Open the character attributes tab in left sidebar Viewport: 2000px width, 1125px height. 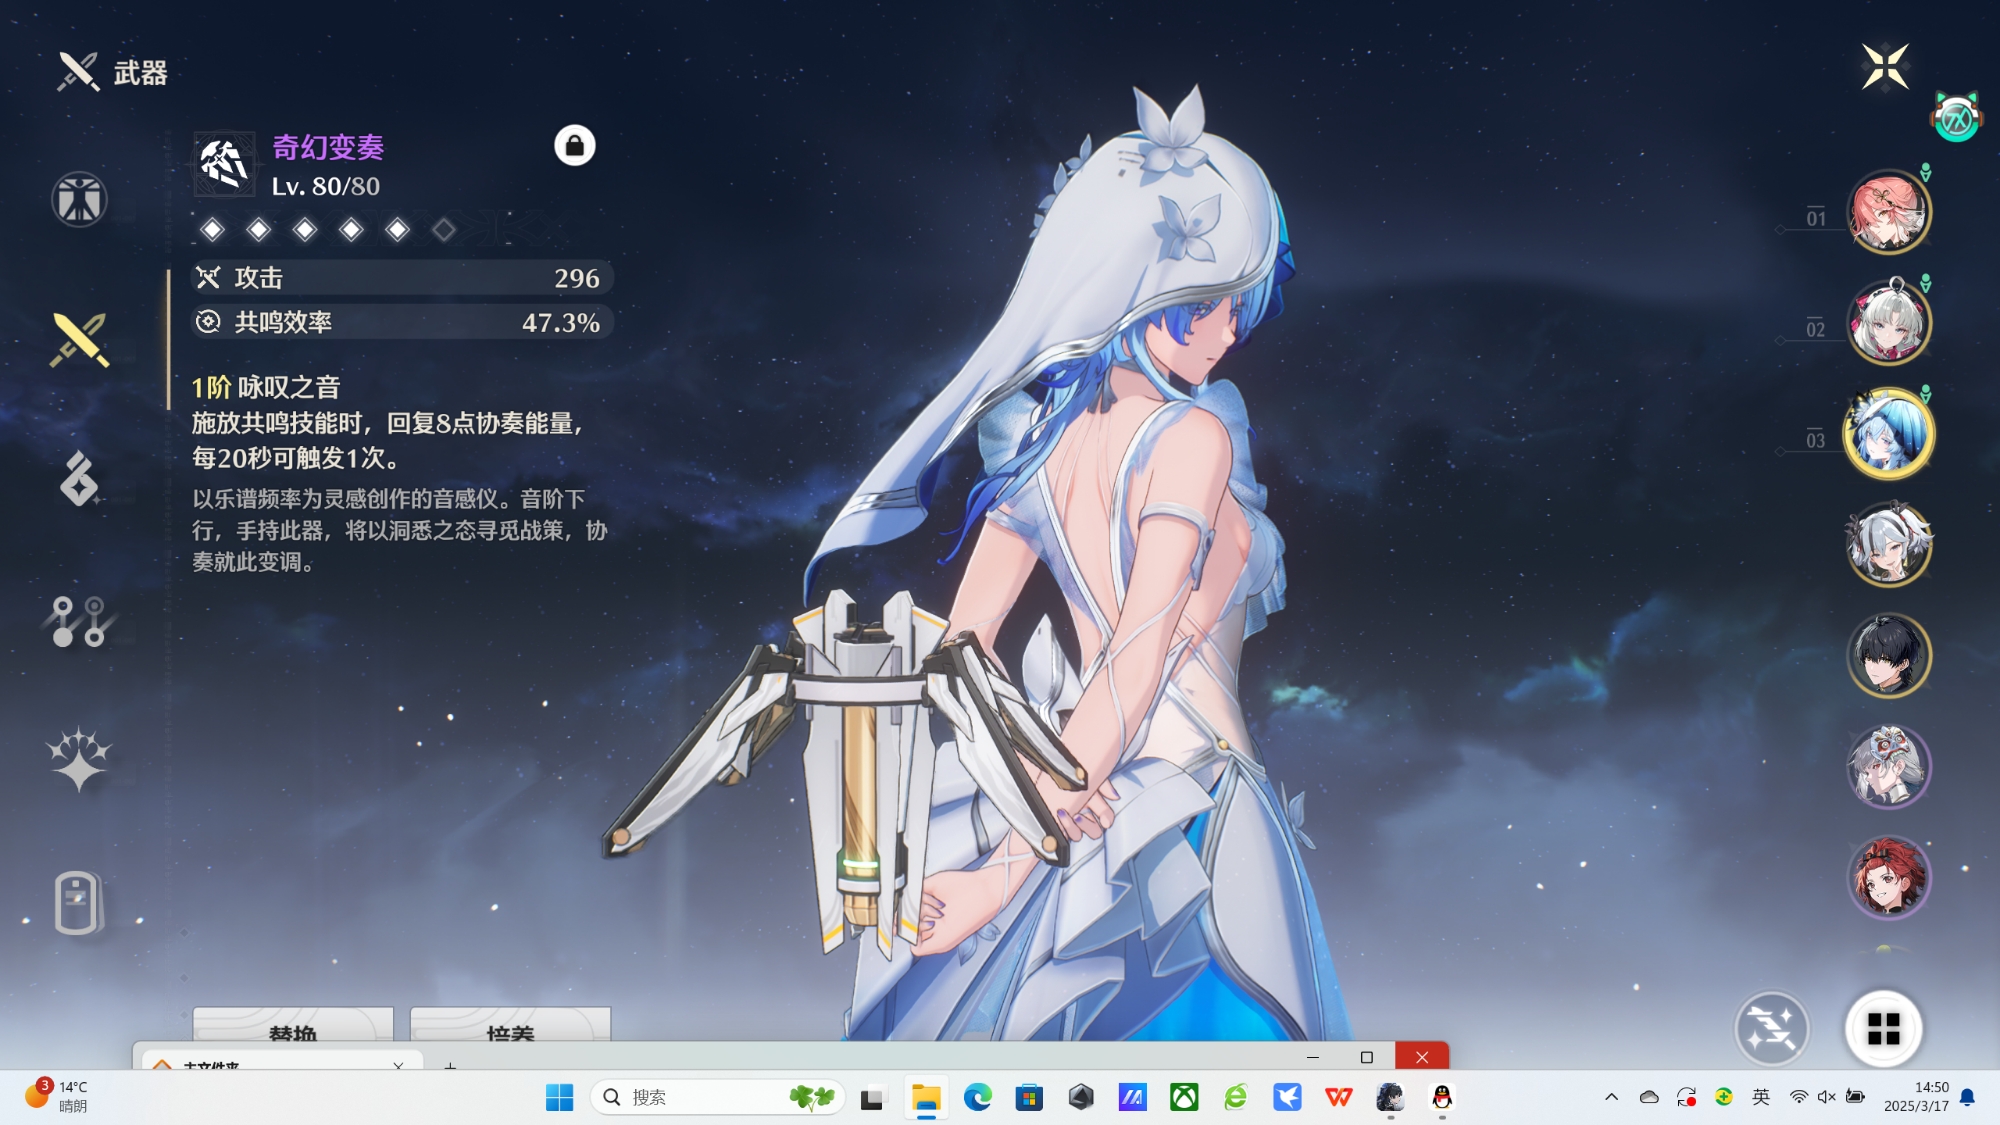point(79,199)
